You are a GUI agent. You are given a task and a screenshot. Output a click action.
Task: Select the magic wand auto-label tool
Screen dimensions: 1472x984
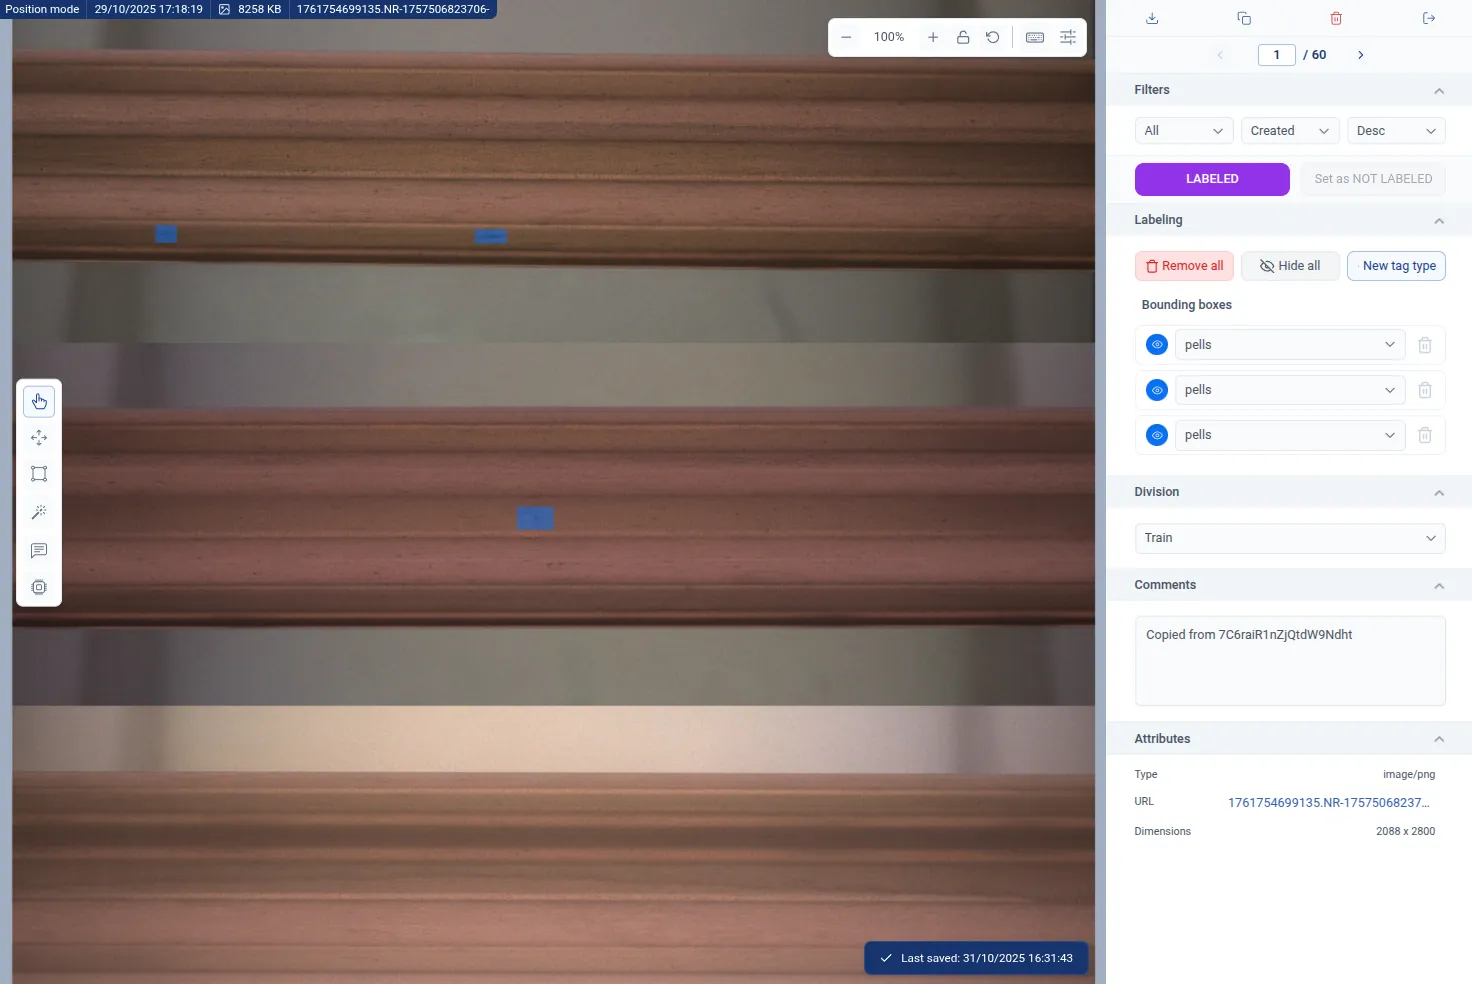tap(39, 512)
